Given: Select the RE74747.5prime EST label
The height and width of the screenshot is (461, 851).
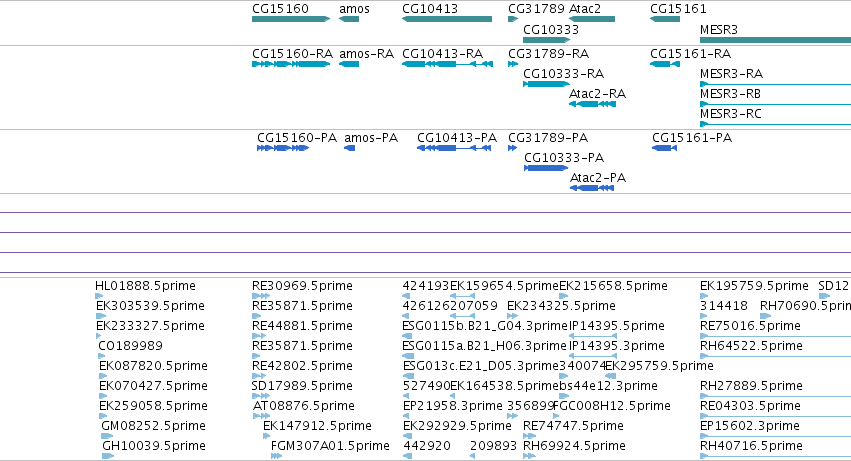Looking at the screenshot, I should click(573, 426).
